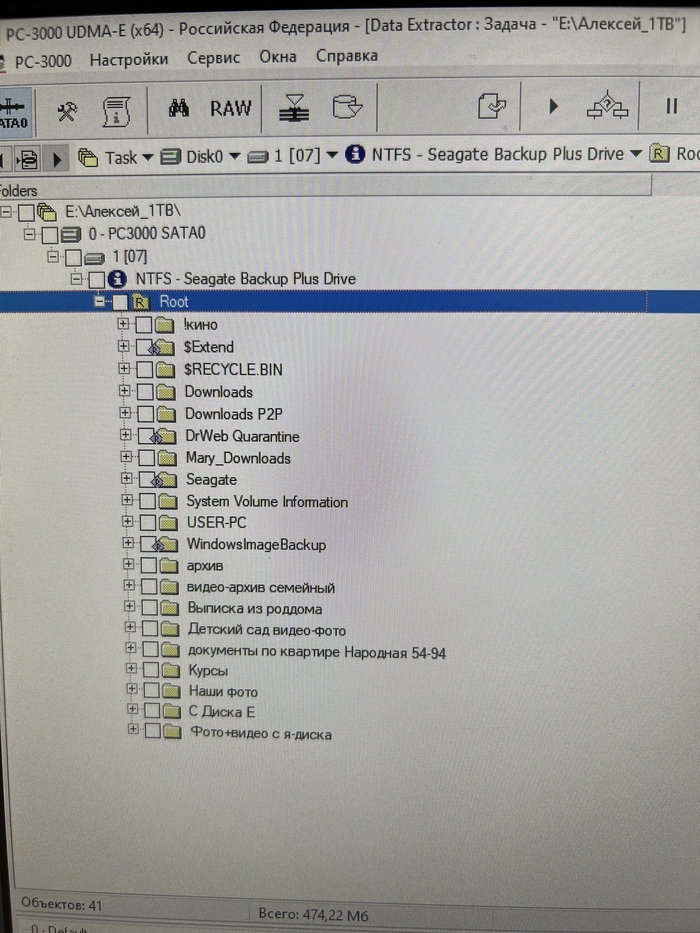700x933 pixels.
Task: Click the System Volume Information folder icon
Action: point(168,502)
